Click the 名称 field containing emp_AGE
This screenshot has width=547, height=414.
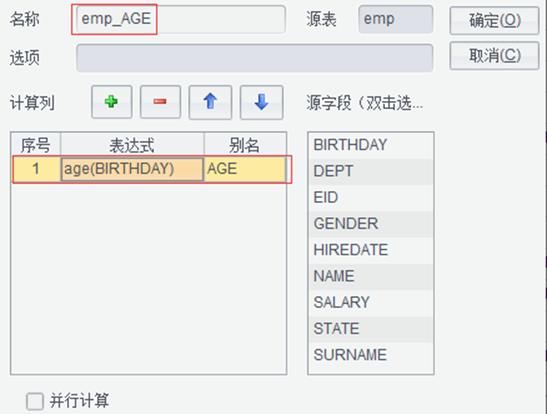pyautogui.click(x=181, y=19)
